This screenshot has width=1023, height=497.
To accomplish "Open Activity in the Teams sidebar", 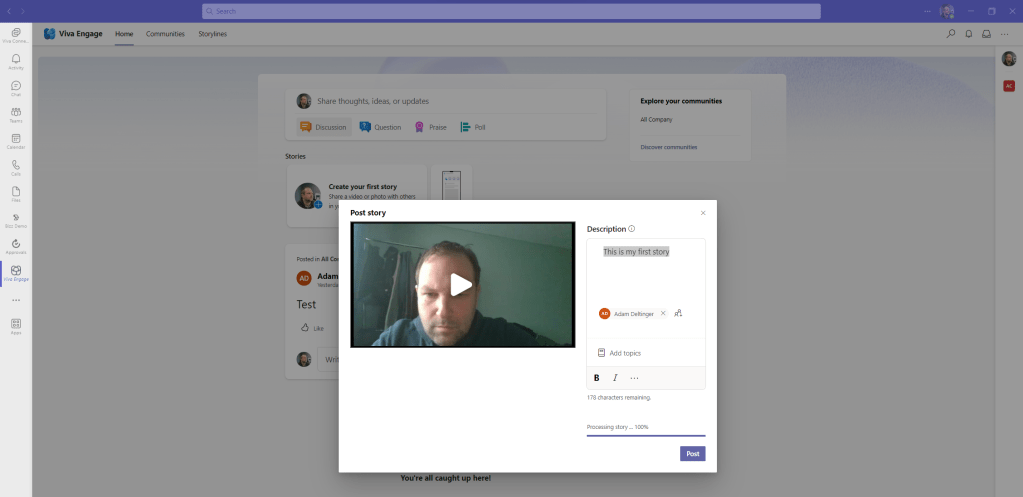I will [16, 62].
